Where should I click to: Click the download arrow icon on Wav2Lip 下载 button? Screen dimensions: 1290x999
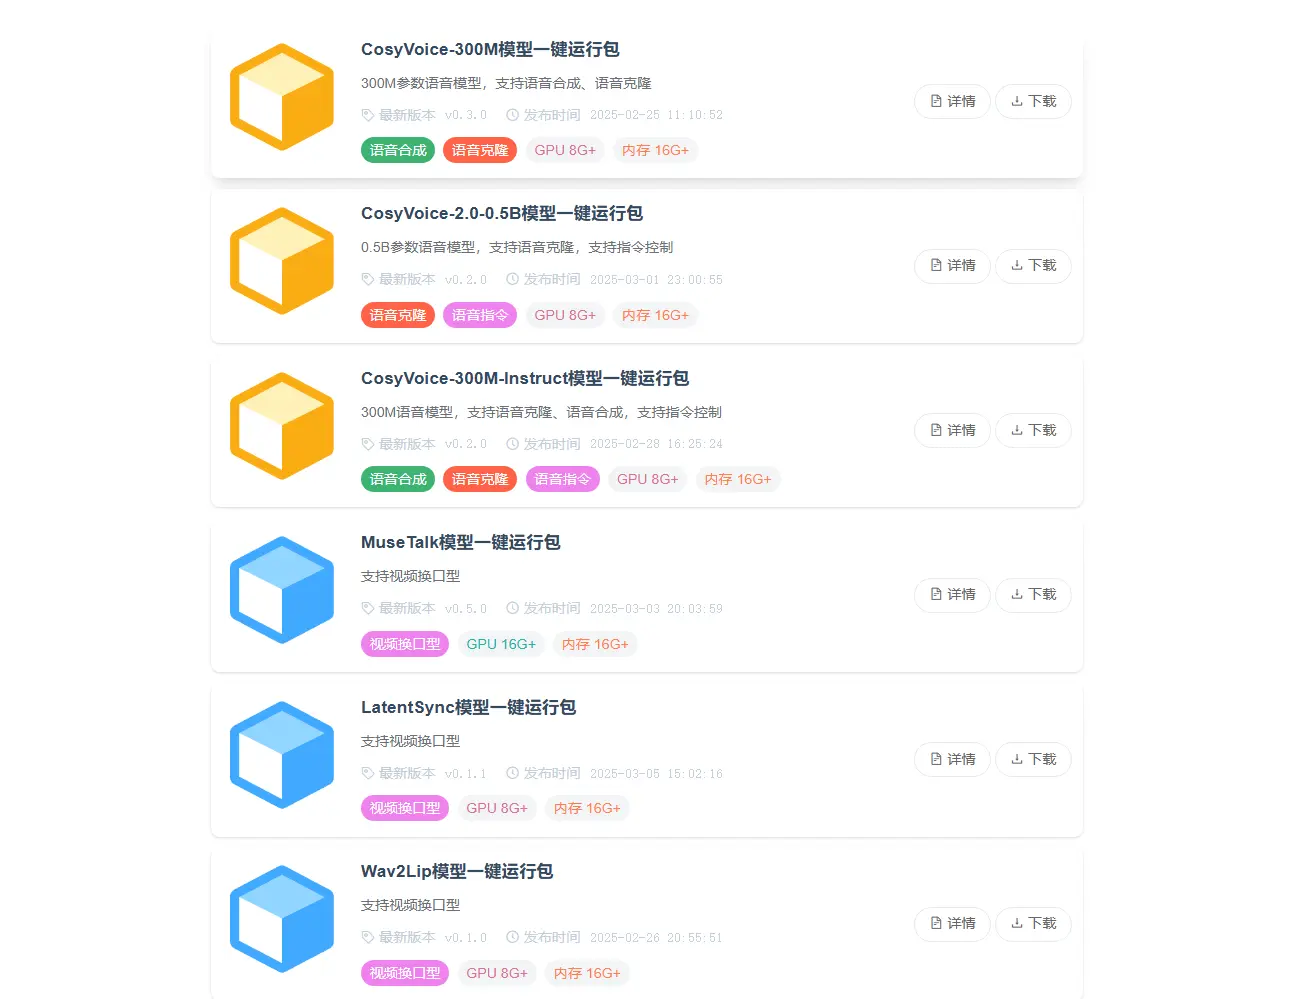click(1018, 924)
